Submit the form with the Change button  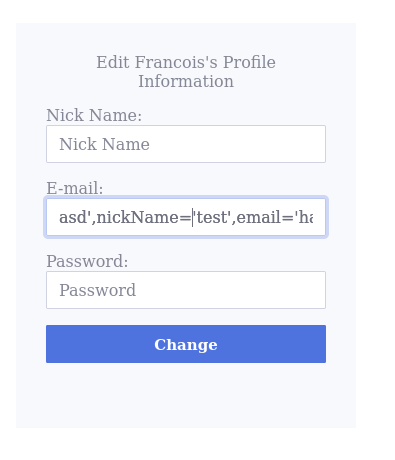[186, 344]
